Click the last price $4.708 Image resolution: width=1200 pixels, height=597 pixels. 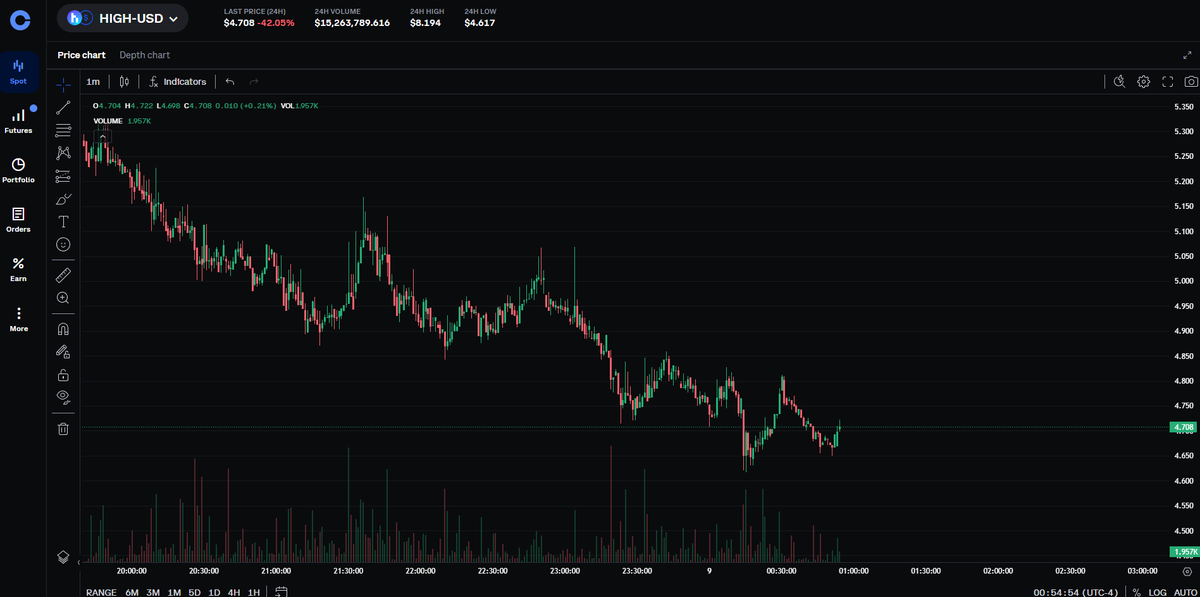pyautogui.click(x=239, y=23)
